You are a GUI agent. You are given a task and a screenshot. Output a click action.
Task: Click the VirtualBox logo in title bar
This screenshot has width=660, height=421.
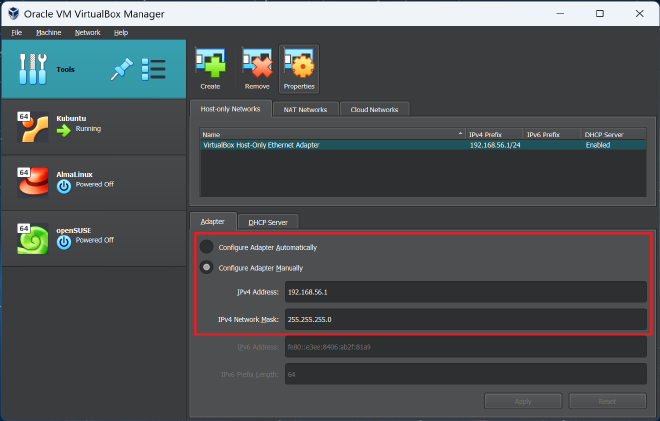[13, 13]
